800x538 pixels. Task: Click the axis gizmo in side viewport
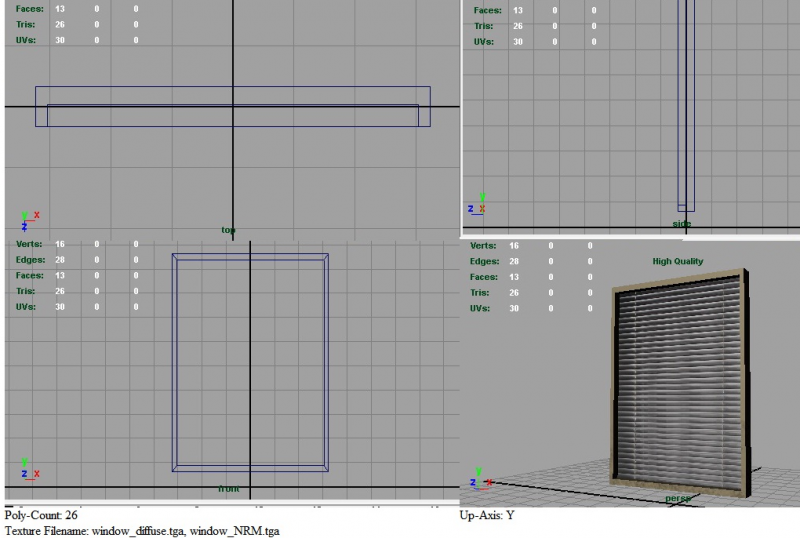coord(477,205)
